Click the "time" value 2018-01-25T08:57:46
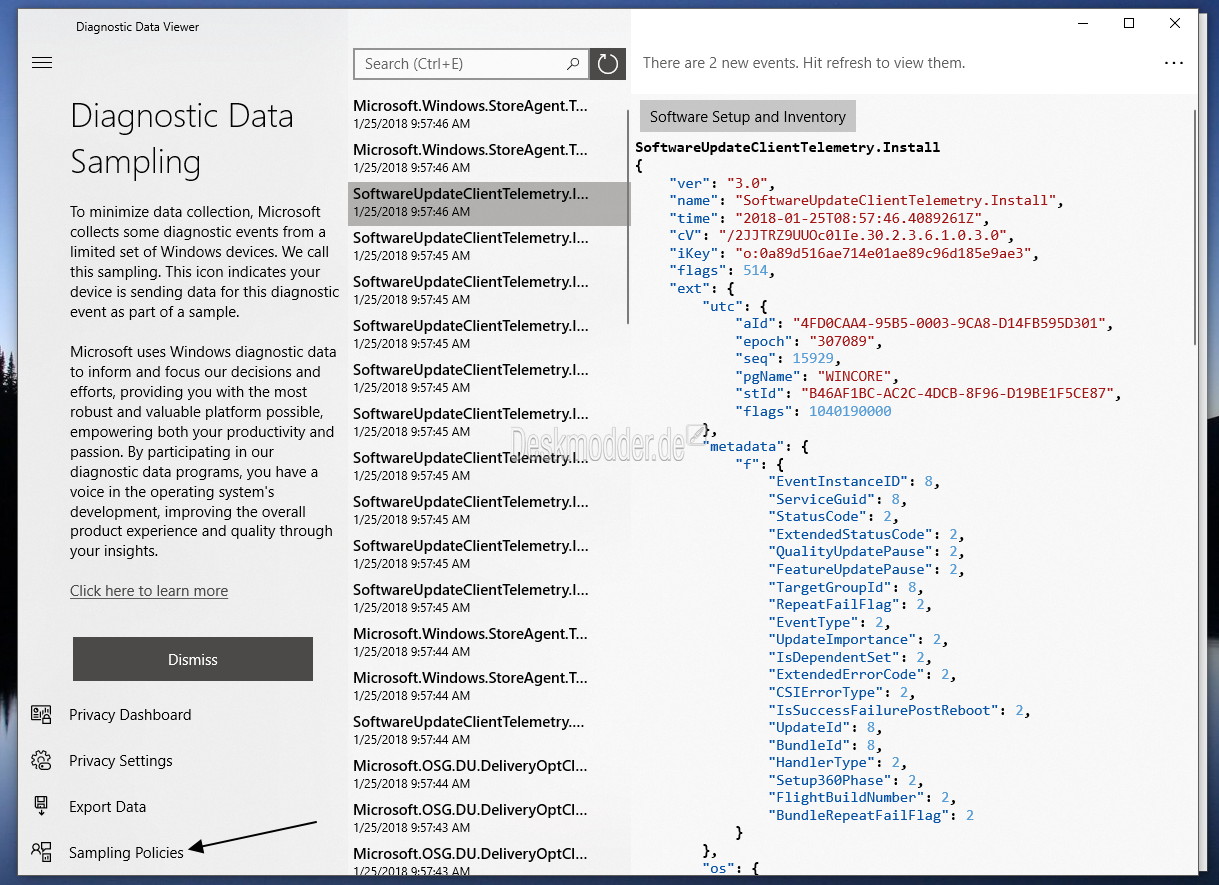1219x885 pixels. (861, 218)
